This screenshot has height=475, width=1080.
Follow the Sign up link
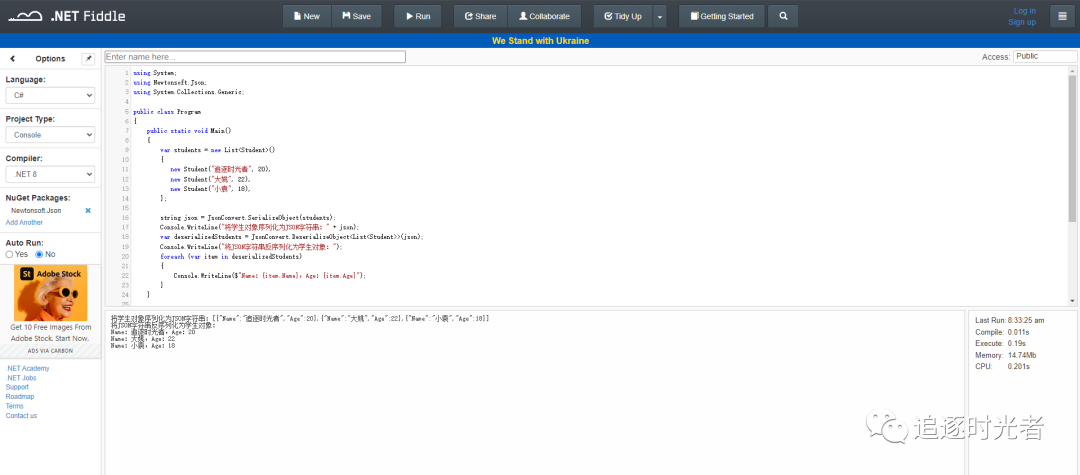point(1022,22)
